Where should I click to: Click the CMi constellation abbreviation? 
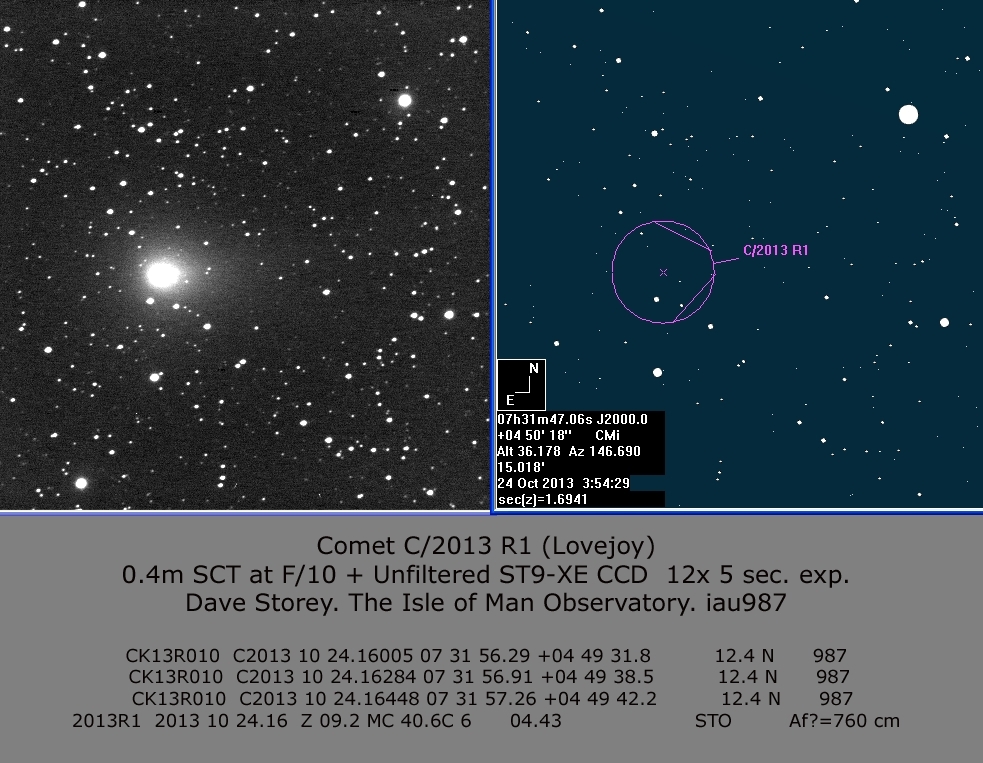[607, 435]
